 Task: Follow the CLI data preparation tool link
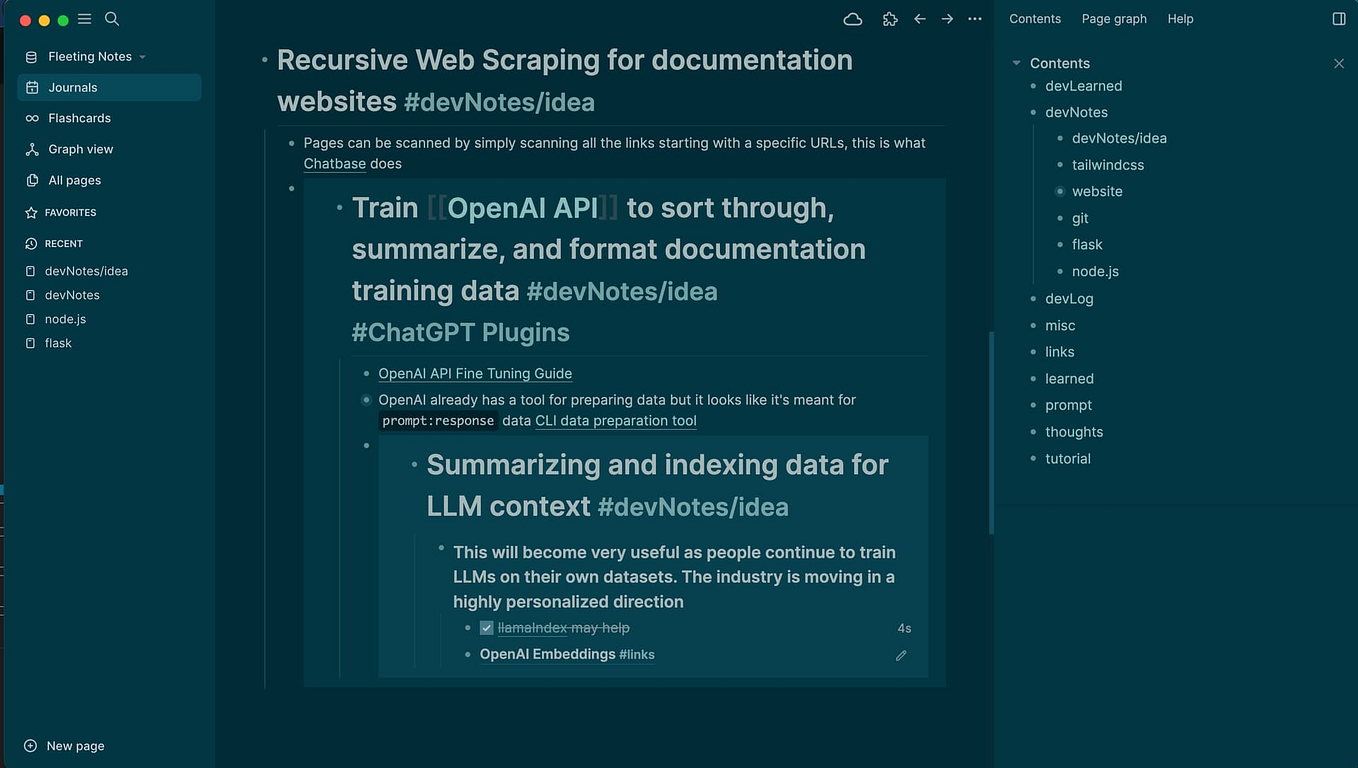click(x=616, y=421)
